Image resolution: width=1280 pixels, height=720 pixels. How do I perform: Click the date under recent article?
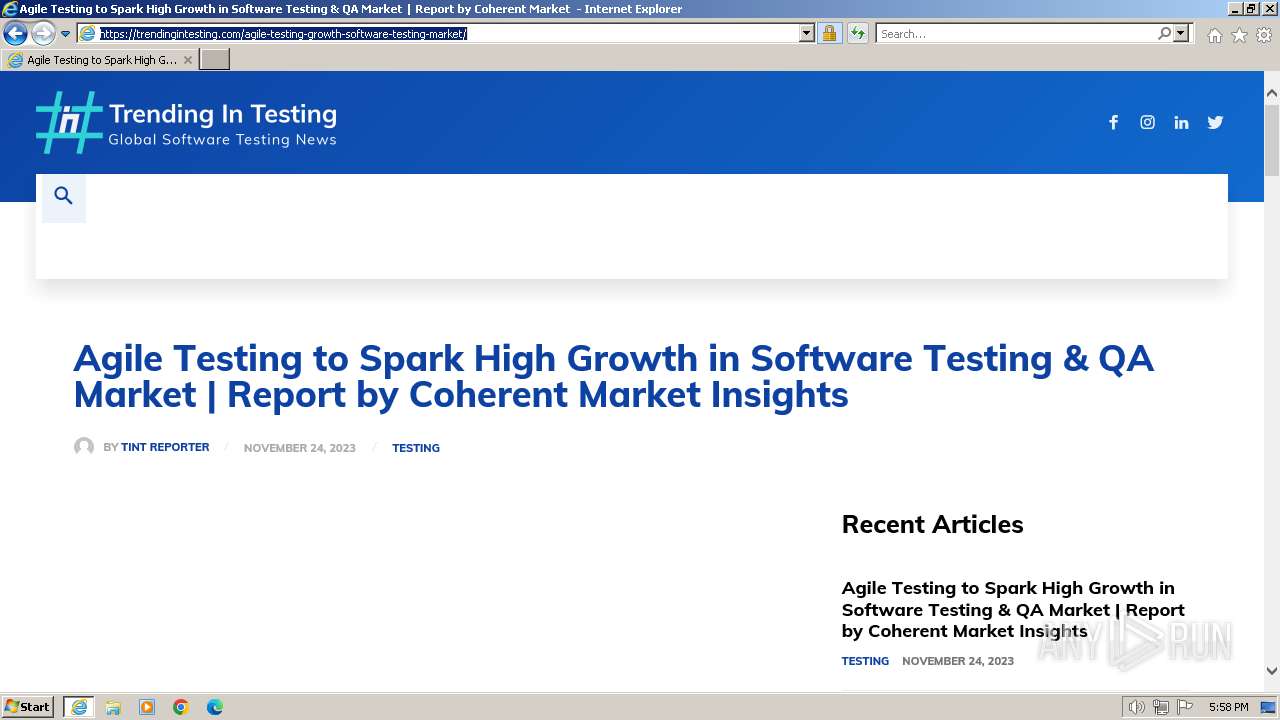click(958, 661)
